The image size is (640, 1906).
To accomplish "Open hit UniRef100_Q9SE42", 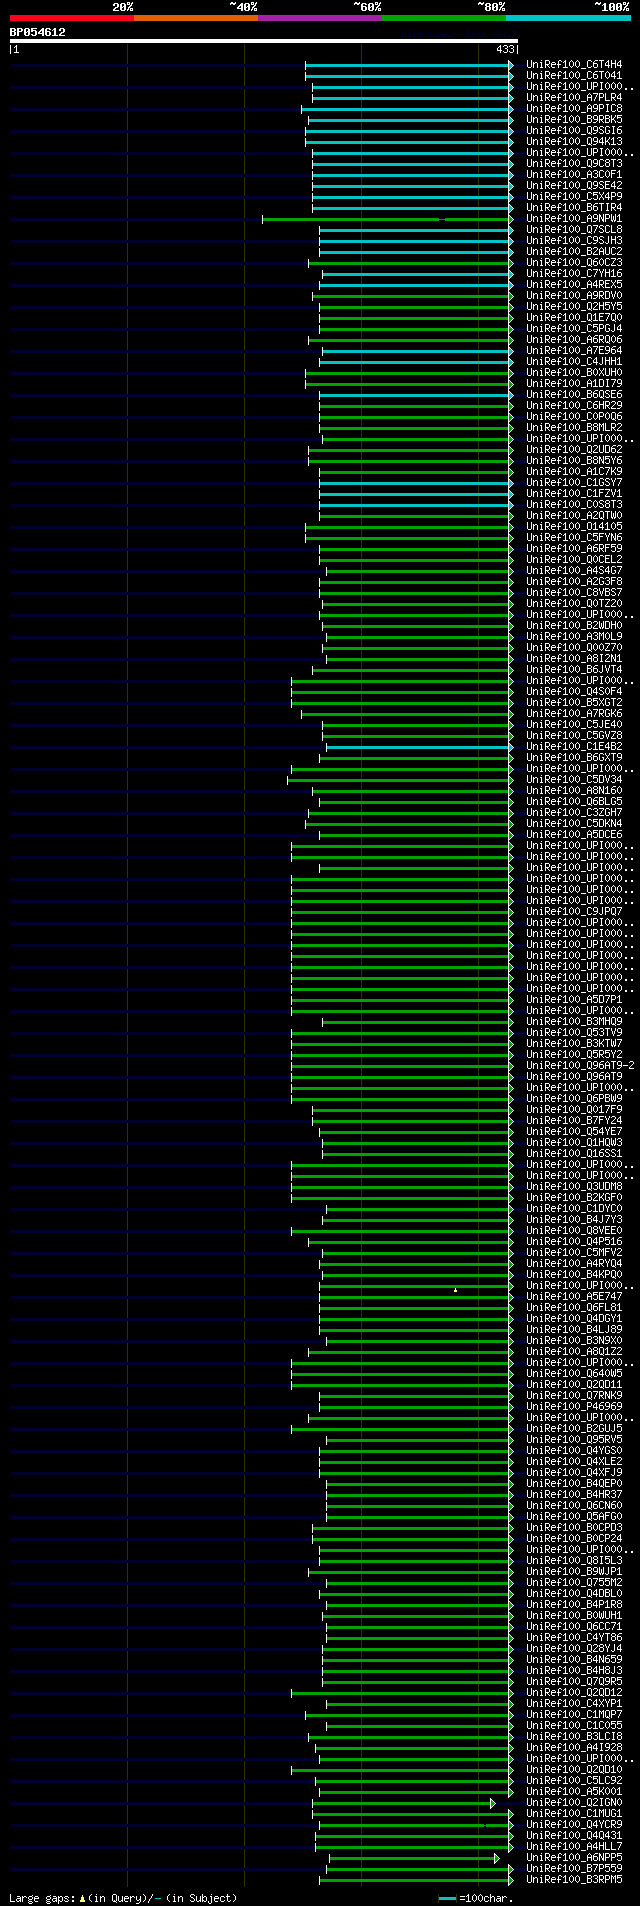I will 574,185.
